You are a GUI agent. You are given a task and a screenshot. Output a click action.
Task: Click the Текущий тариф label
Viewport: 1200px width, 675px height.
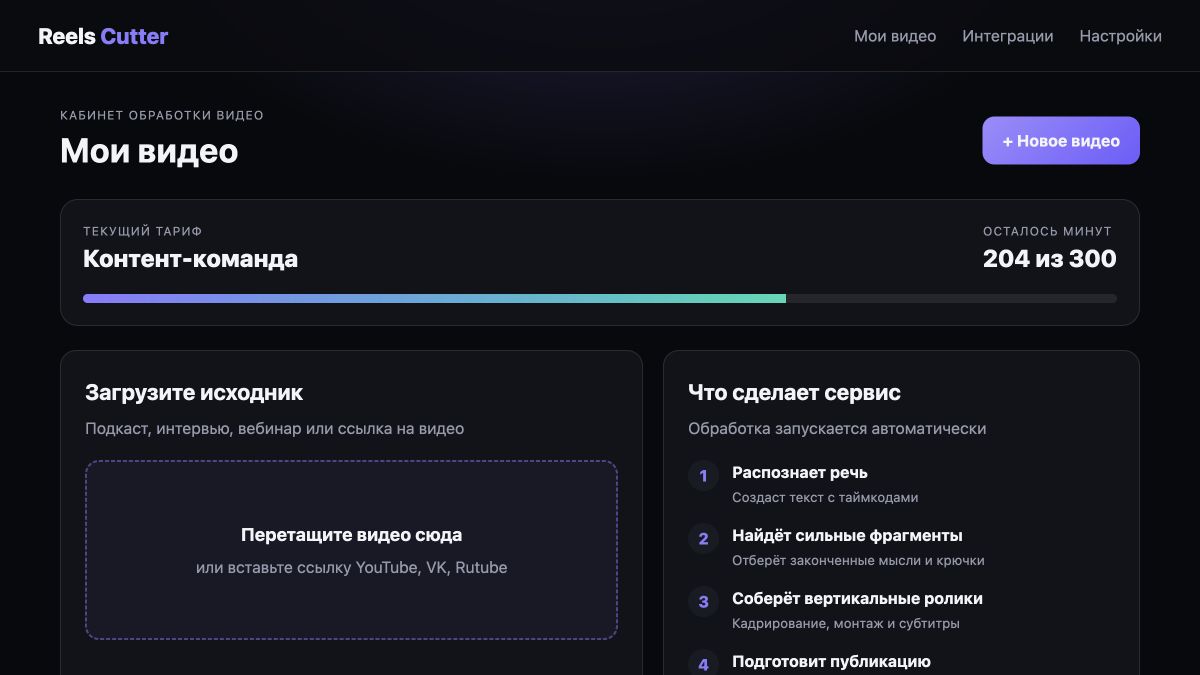tap(143, 231)
